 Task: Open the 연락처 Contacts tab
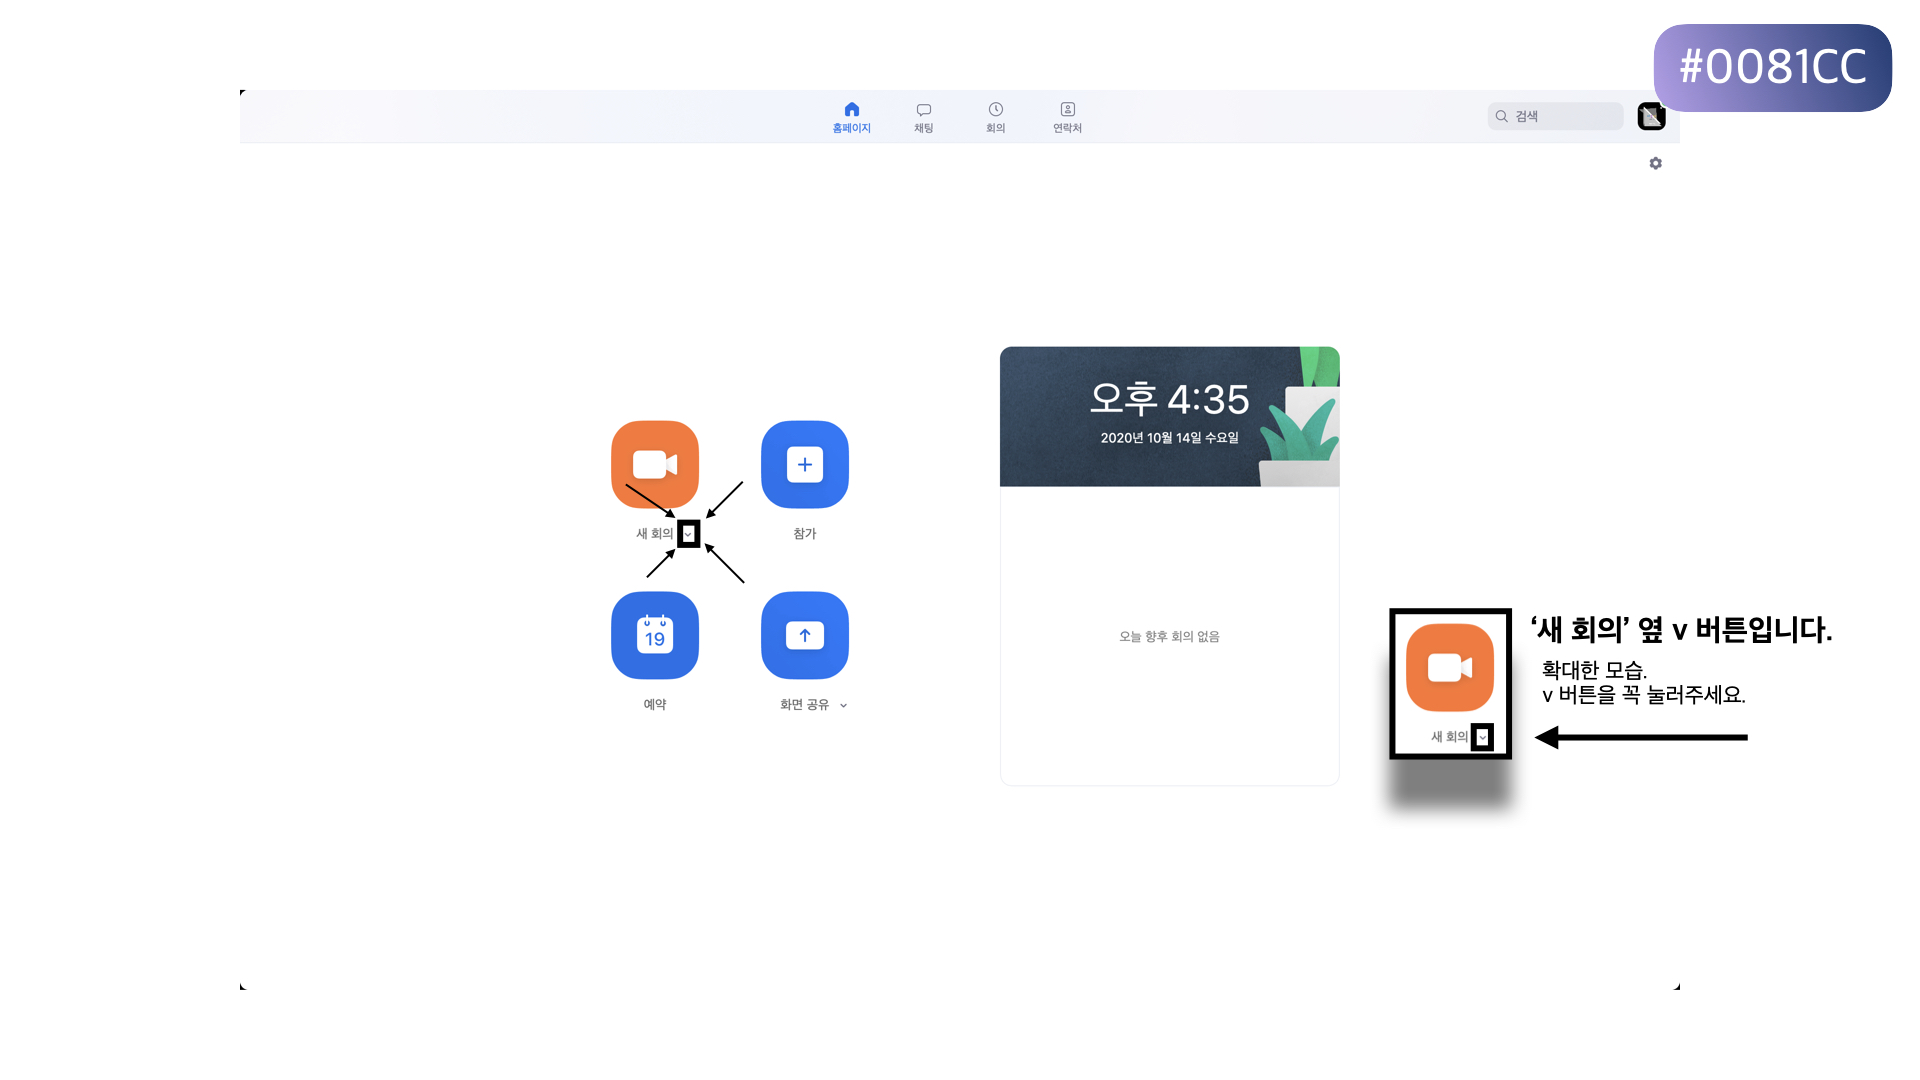click(1067, 116)
